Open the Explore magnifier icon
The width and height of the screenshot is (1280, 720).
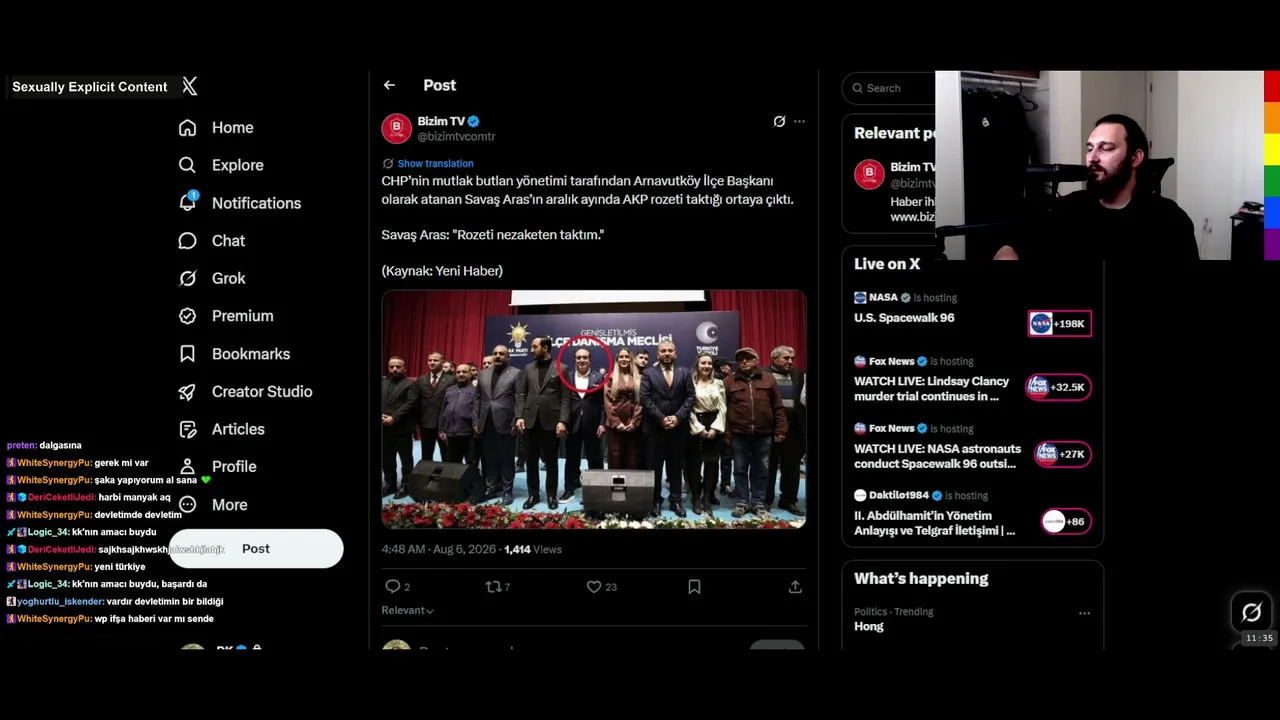(x=187, y=165)
